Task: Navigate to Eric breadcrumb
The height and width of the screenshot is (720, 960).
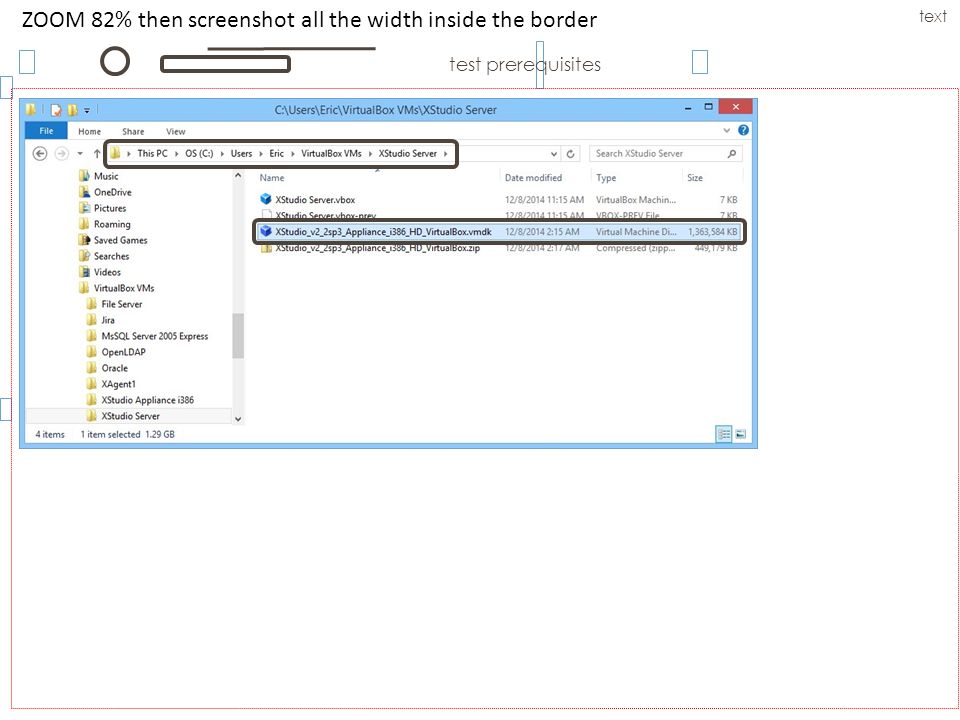Action: [277, 154]
